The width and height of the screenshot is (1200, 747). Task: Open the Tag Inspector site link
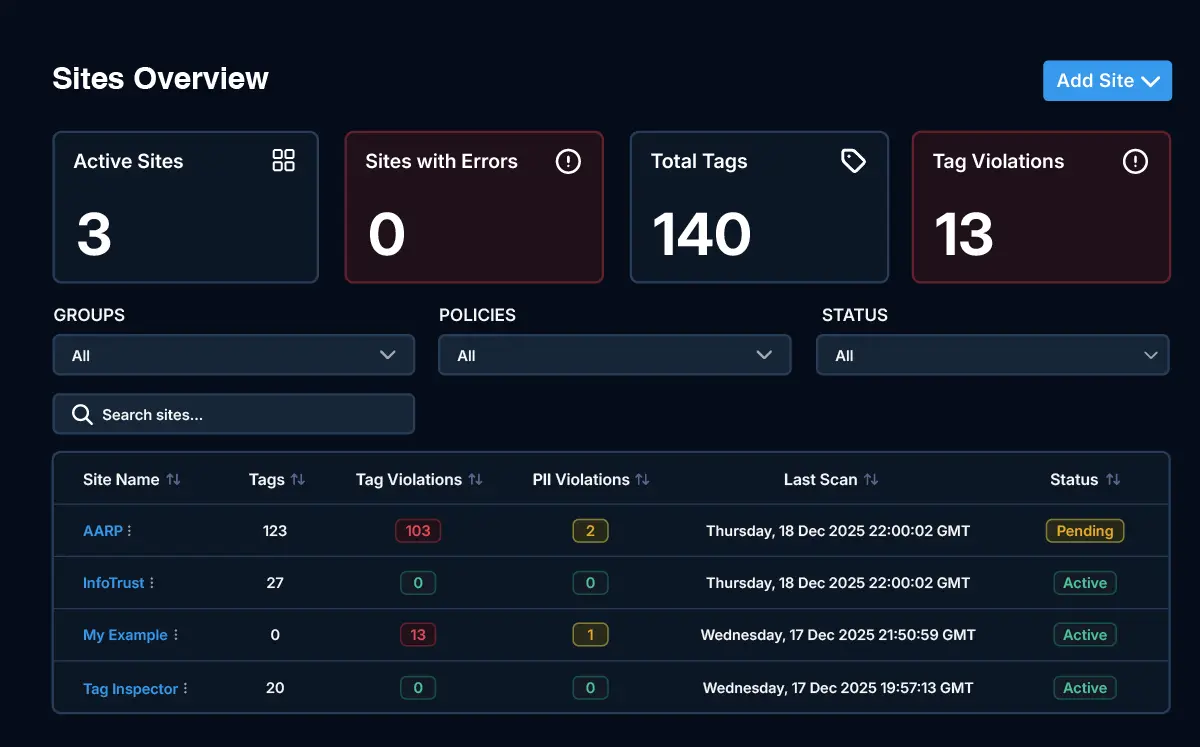(x=130, y=689)
